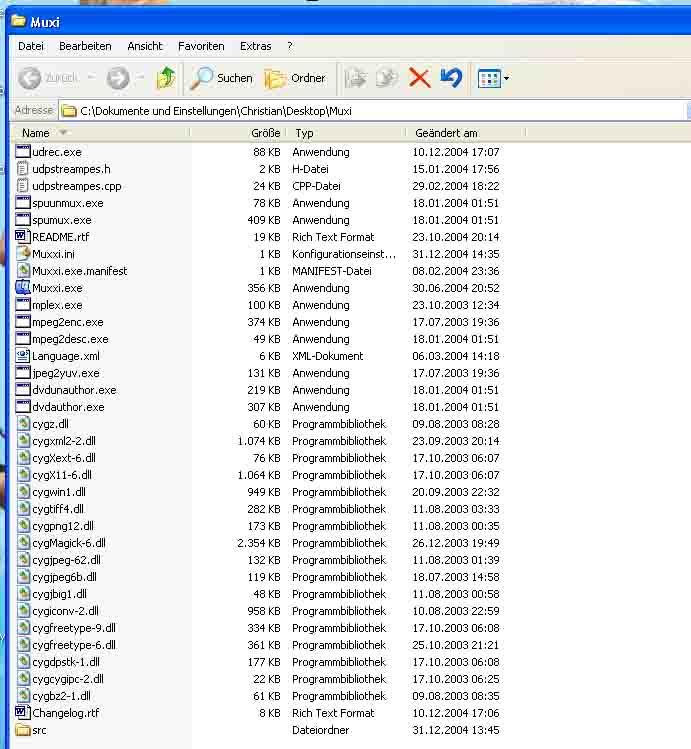691x749 pixels.
Task: Select the udpstreampes.cpp file icon
Action: tap(23, 186)
